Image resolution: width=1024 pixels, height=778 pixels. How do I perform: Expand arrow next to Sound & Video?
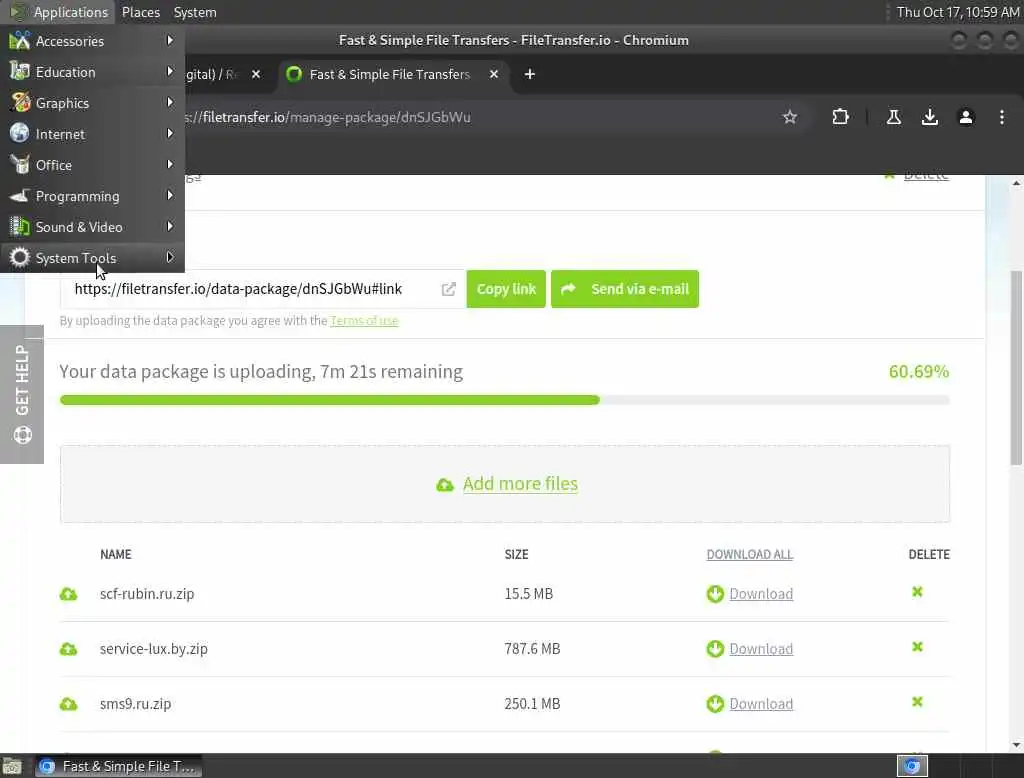pos(170,227)
